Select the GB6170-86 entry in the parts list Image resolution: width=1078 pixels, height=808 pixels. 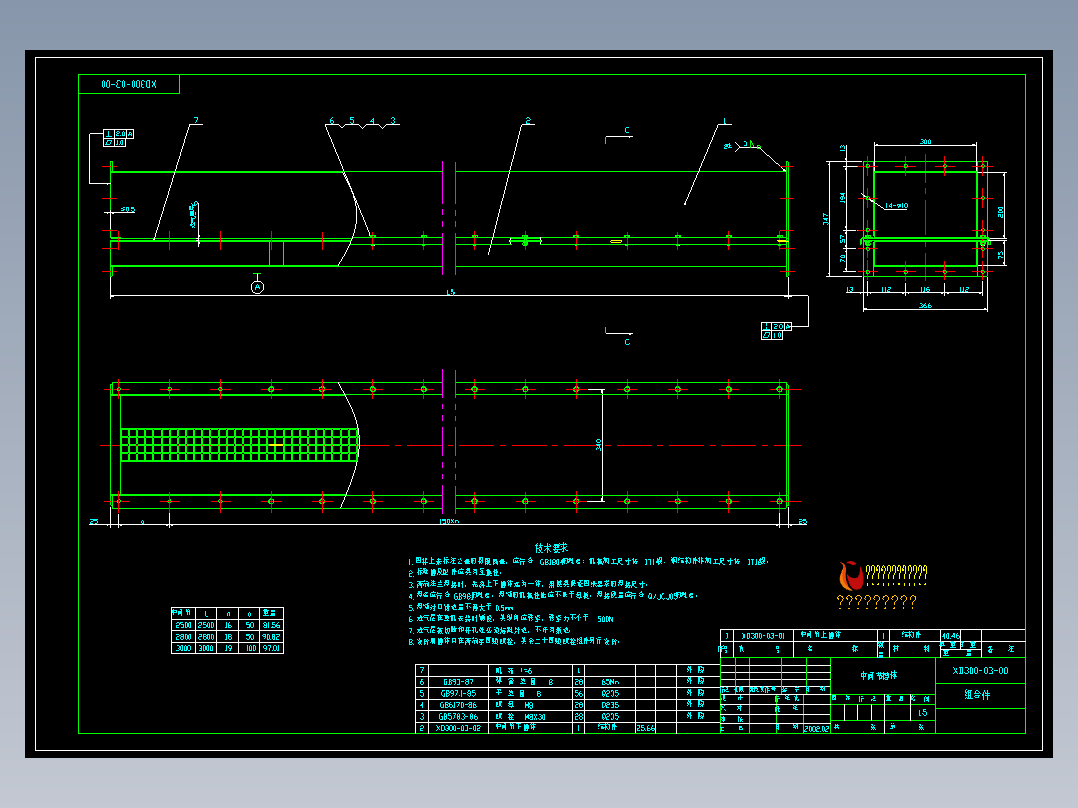click(x=458, y=705)
